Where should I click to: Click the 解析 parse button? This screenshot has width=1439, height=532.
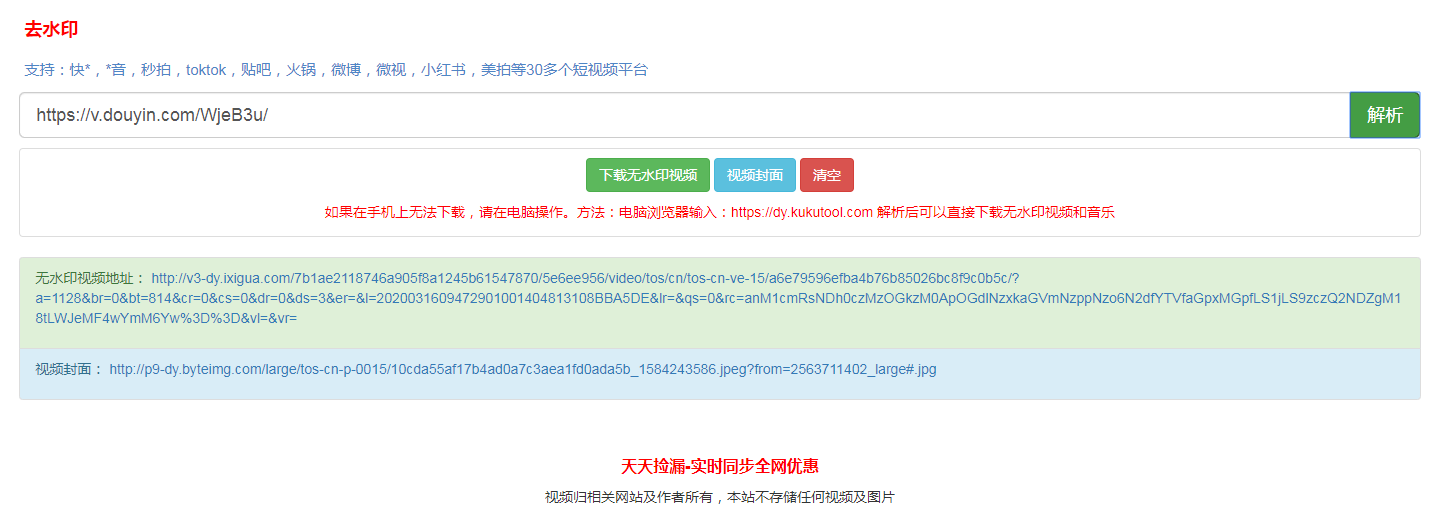1385,115
